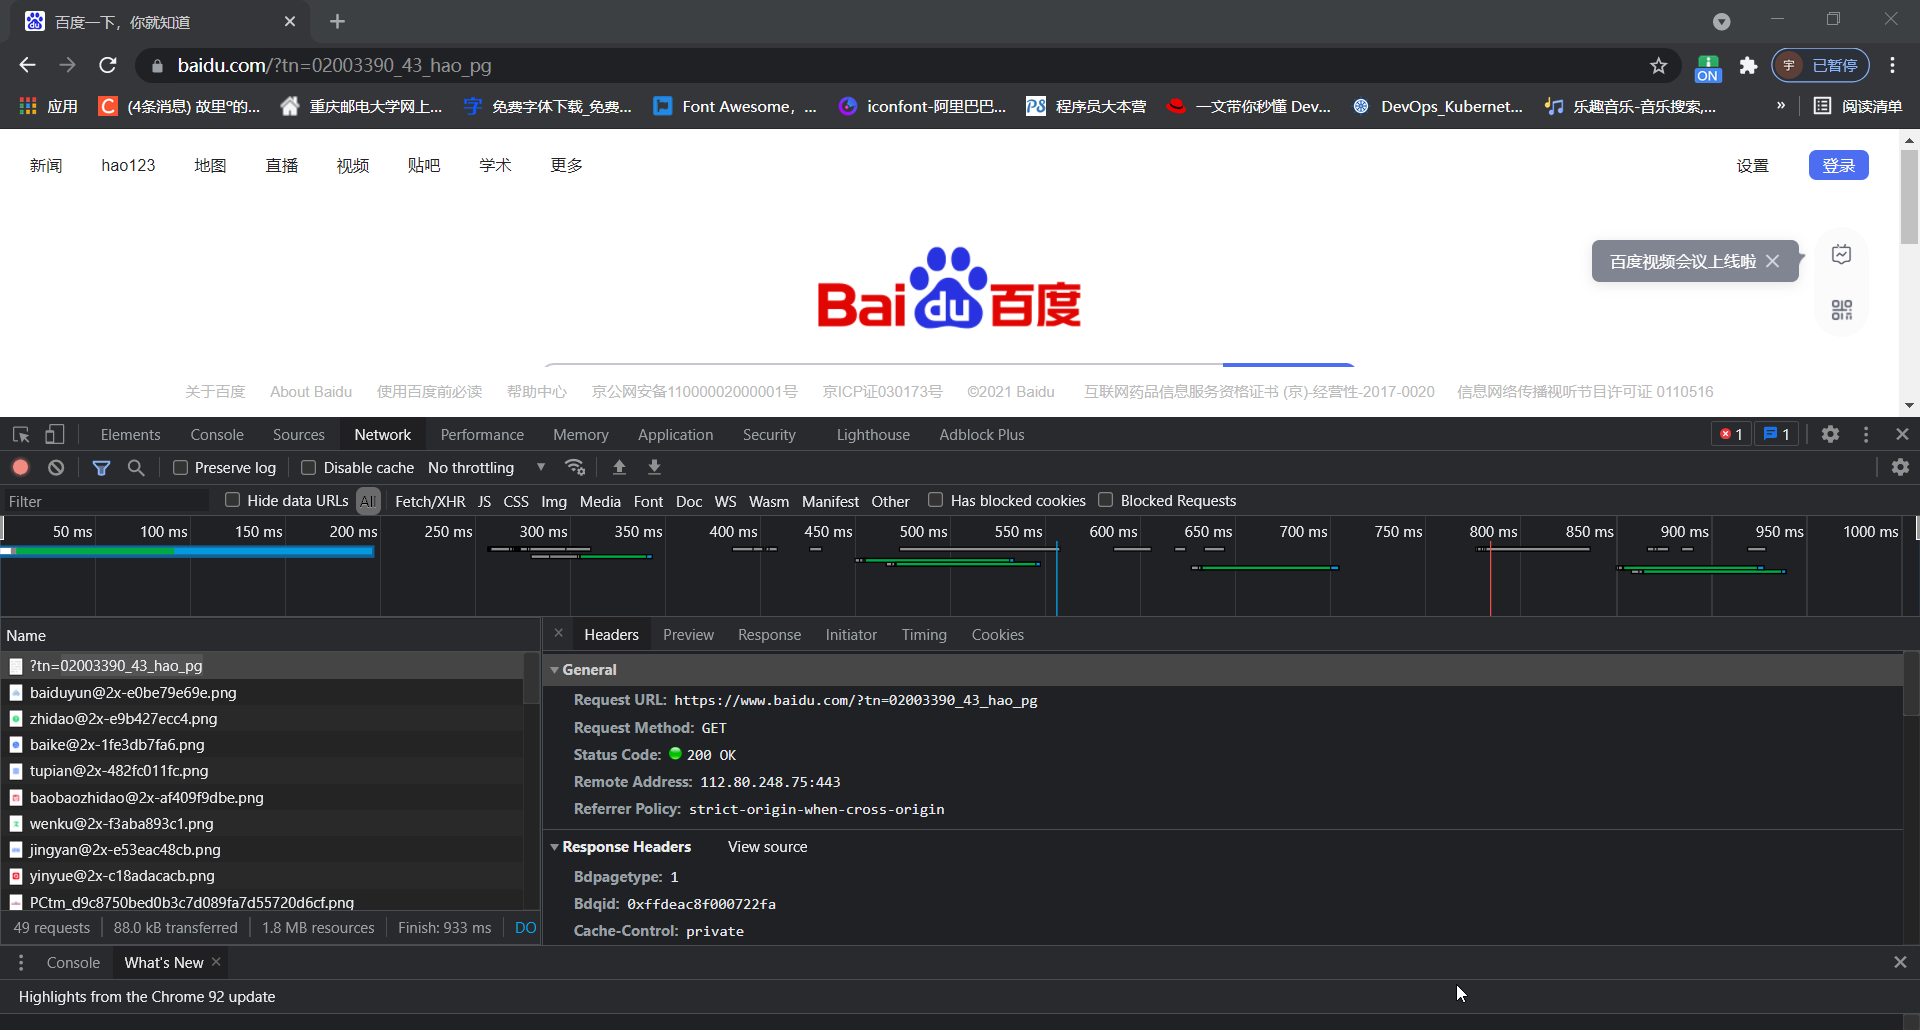Switch to the Elements panel
This screenshot has height=1030, width=1920.
click(130, 434)
